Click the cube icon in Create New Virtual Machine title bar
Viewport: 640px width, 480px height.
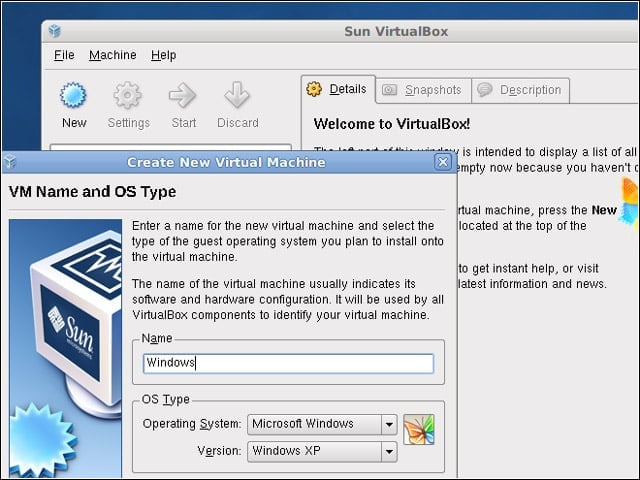[x=9, y=162]
